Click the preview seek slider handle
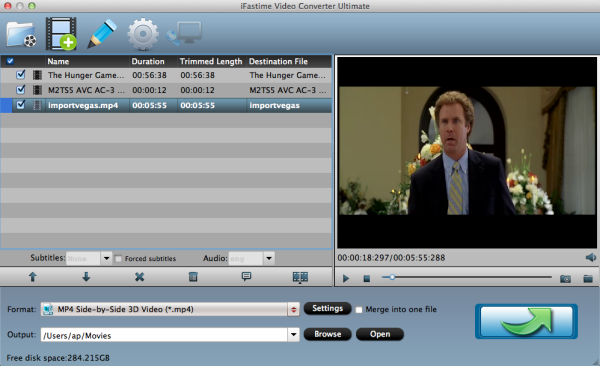600x366 pixels. [392, 277]
